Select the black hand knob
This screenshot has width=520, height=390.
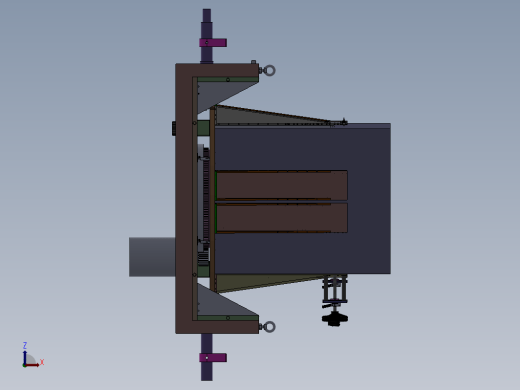click(335, 319)
